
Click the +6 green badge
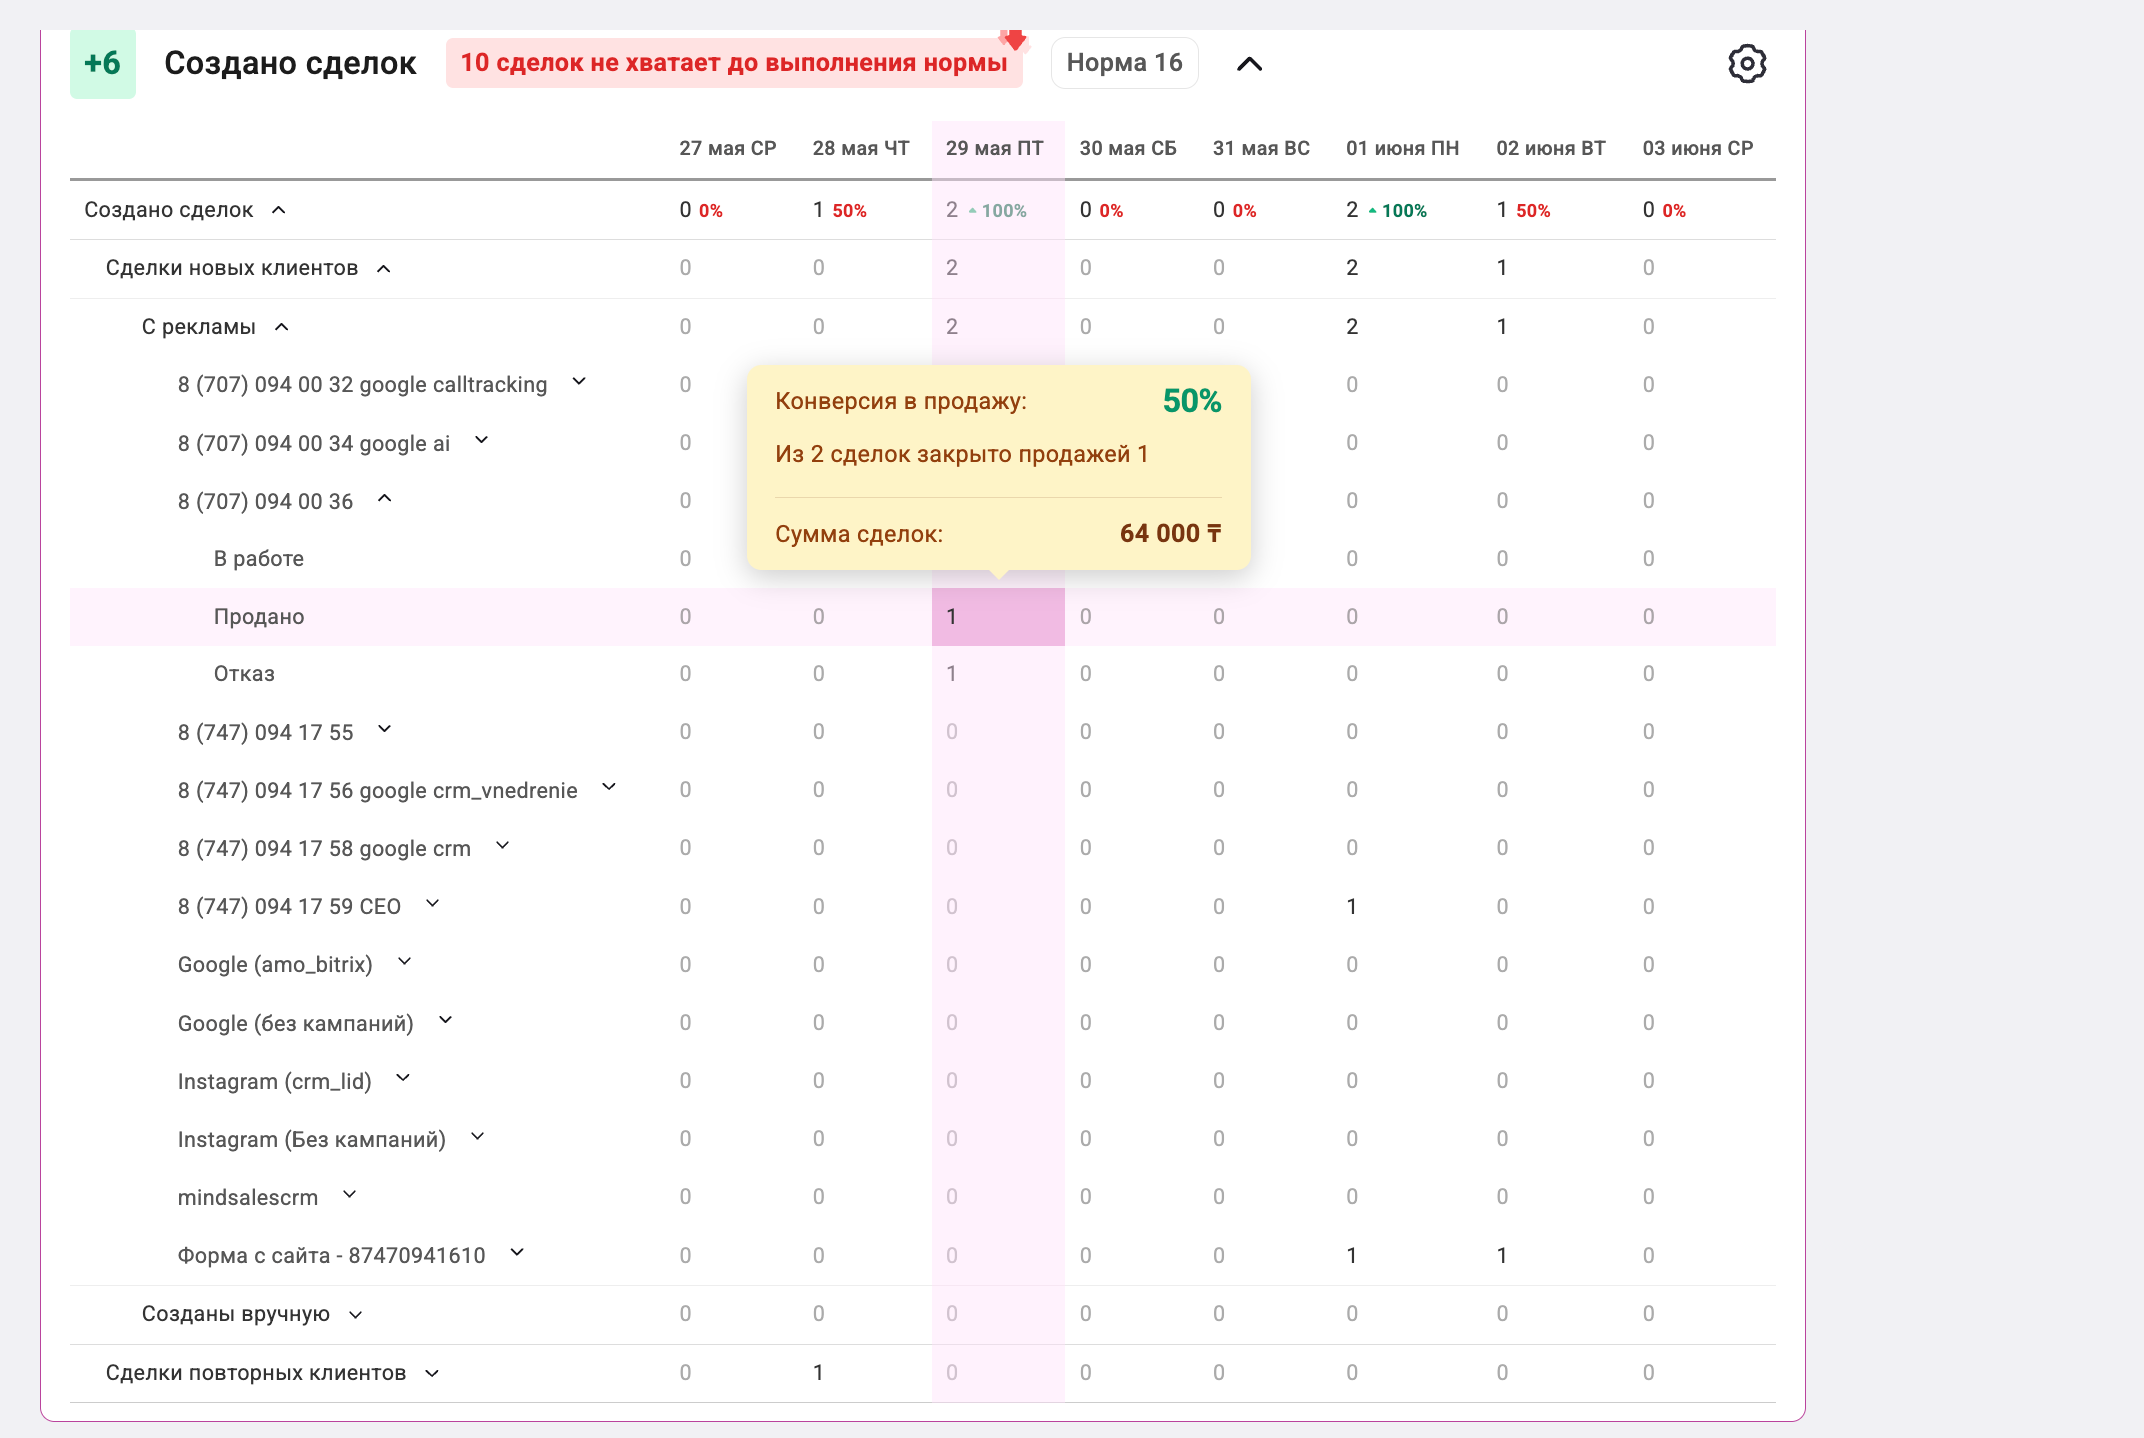click(x=102, y=63)
